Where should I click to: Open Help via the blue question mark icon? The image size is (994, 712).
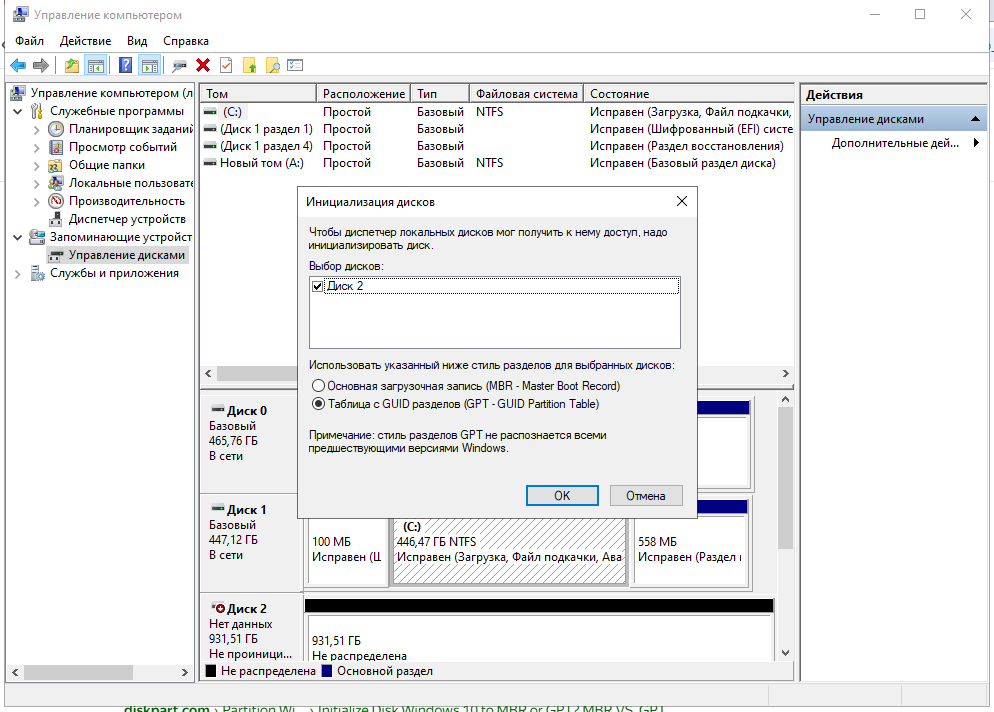126,65
